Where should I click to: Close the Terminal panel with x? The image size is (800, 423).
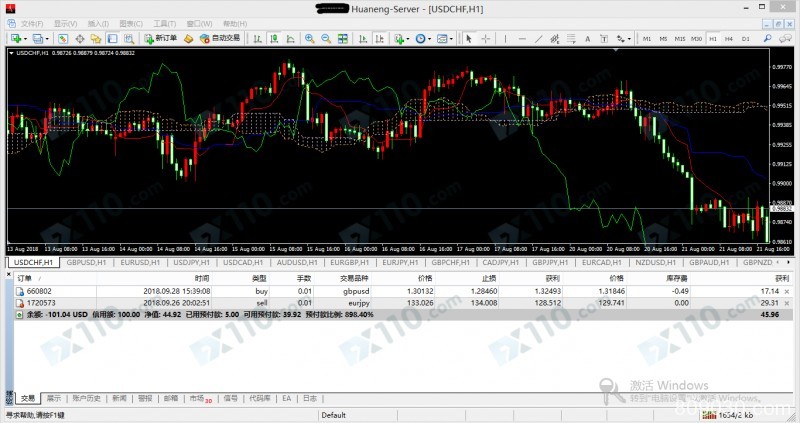point(9,275)
